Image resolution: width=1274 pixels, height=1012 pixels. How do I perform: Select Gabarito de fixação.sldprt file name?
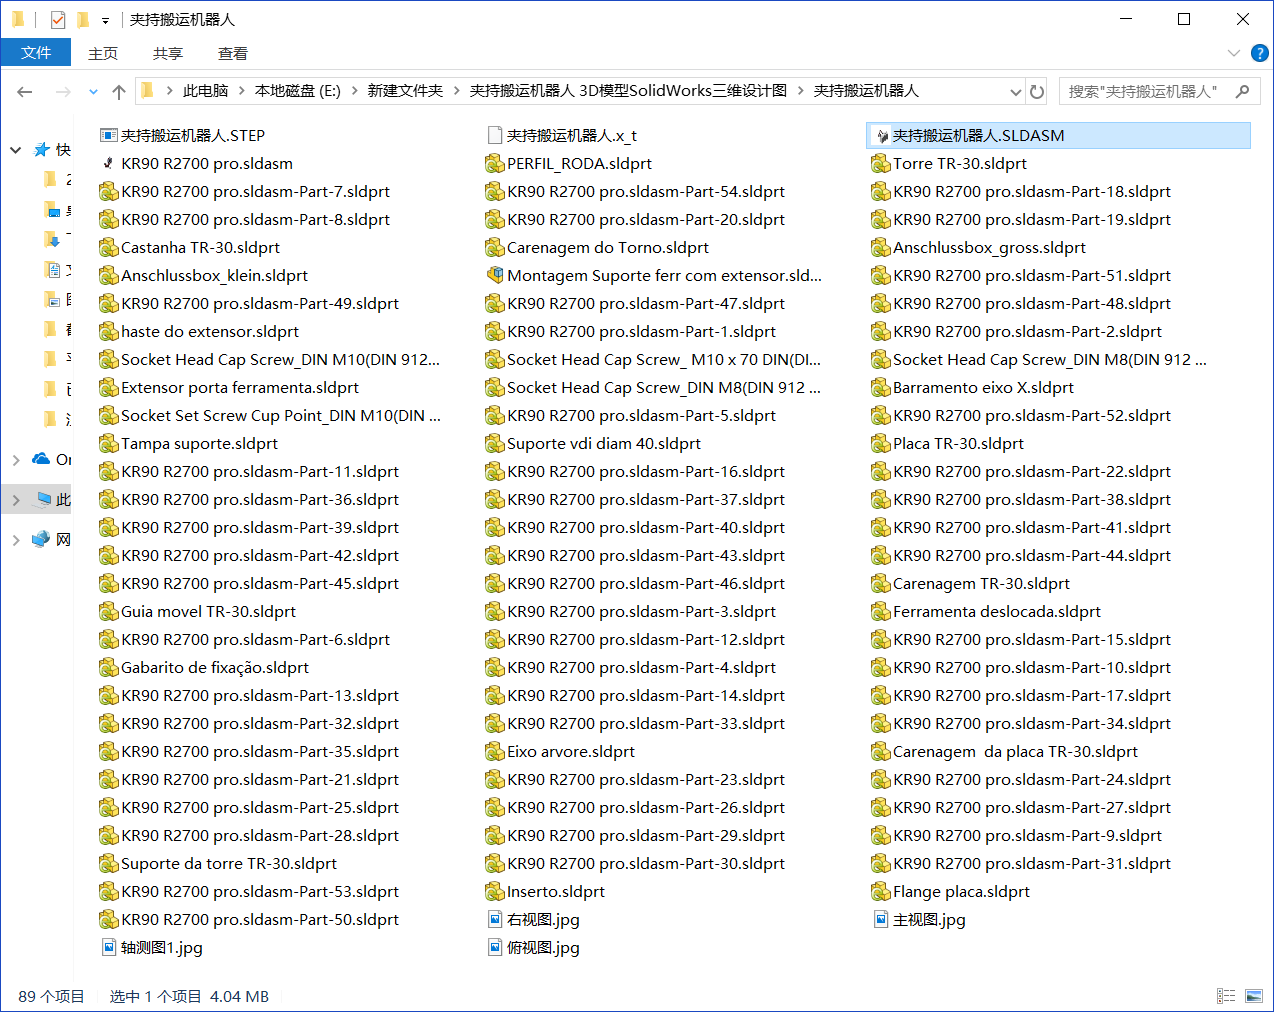215,668
